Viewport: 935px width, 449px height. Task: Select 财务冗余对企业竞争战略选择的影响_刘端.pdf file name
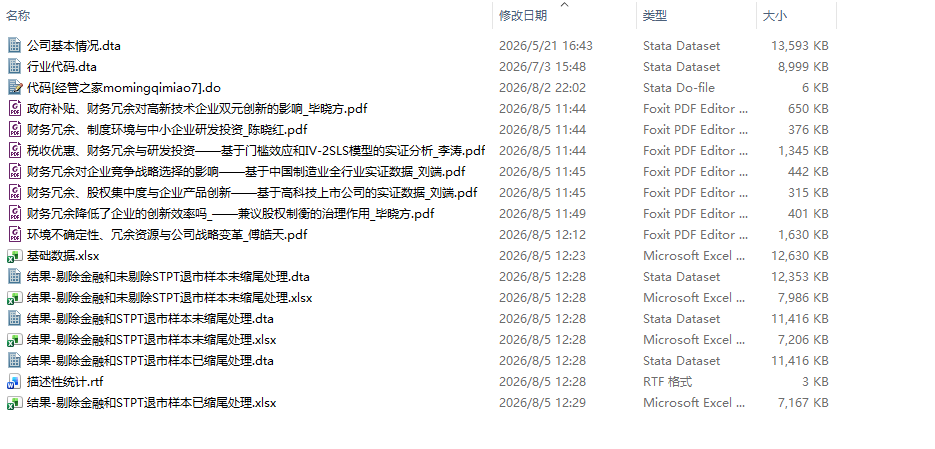point(246,171)
